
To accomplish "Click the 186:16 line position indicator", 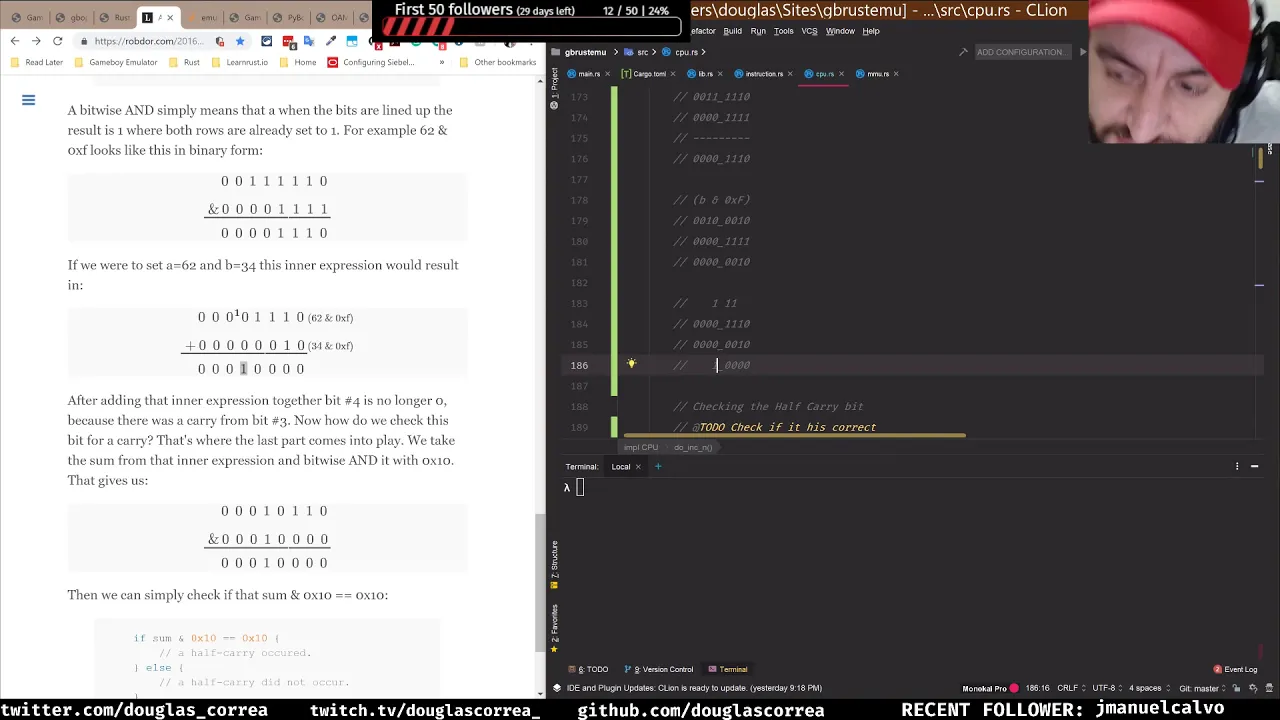I will pos(1037,688).
